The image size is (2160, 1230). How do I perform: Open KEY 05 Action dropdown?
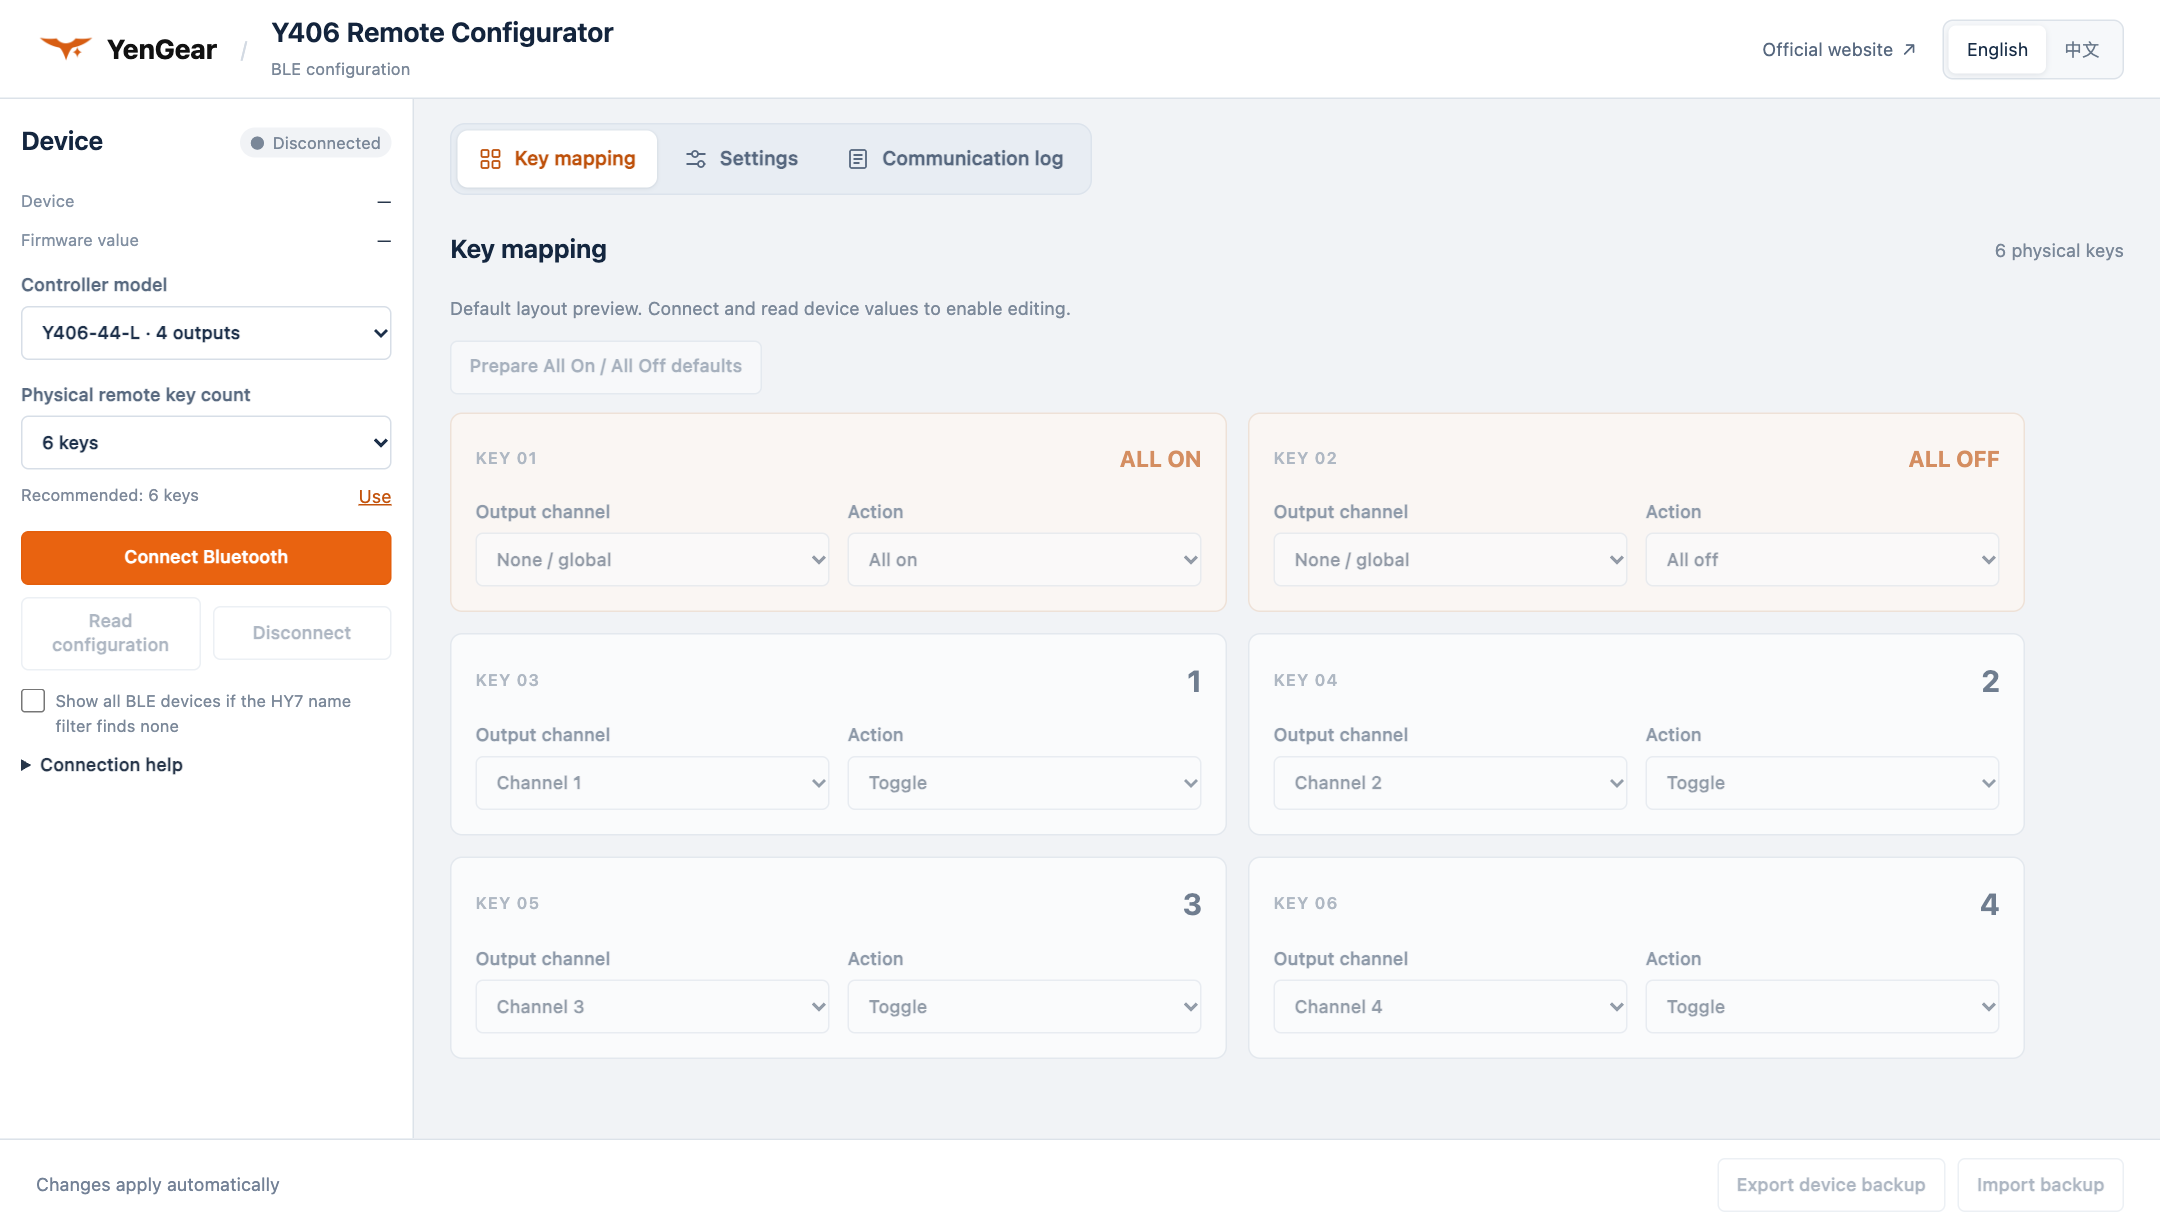pyautogui.click(x=1024, y=1007)
